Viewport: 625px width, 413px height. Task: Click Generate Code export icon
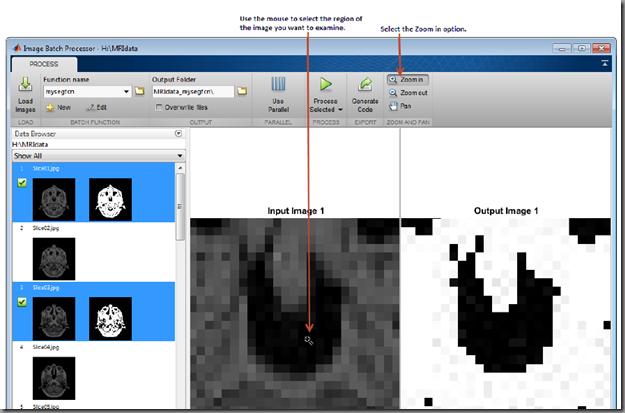pos(365,85)
